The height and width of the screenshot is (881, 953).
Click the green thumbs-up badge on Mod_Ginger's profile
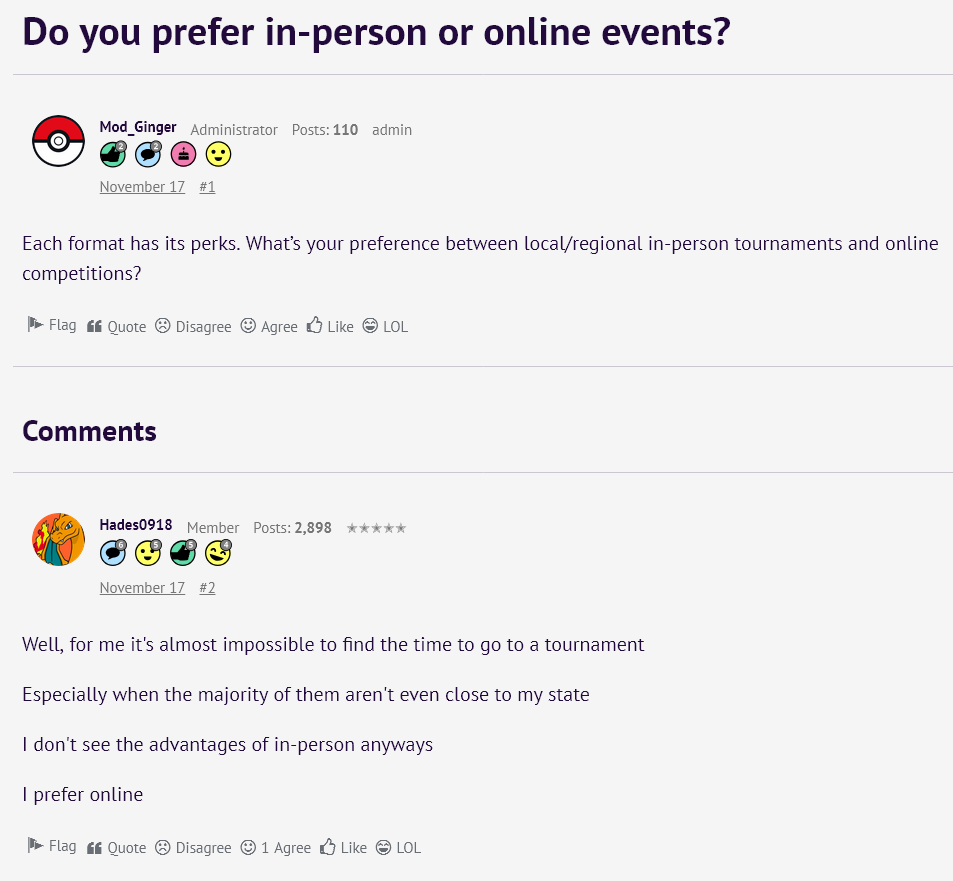[113, 154]
